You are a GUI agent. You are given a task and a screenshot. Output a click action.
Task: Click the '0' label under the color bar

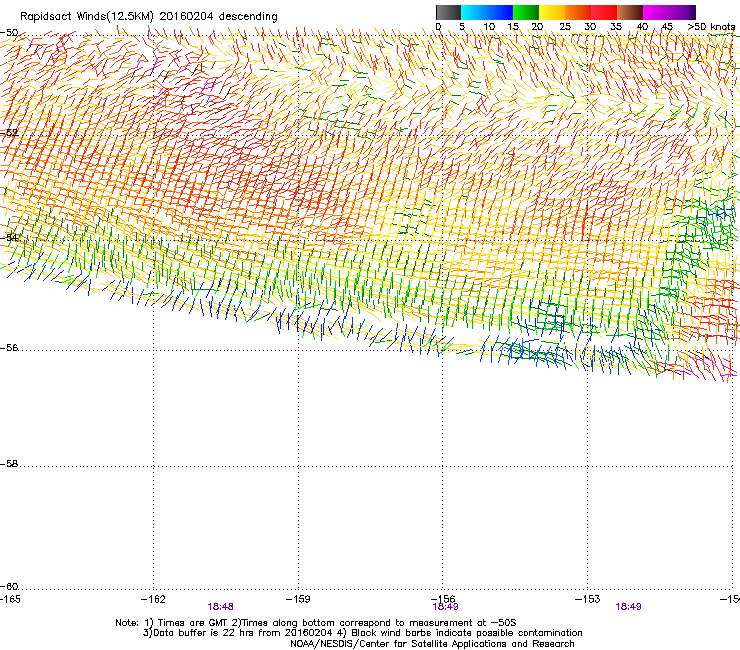438,27
